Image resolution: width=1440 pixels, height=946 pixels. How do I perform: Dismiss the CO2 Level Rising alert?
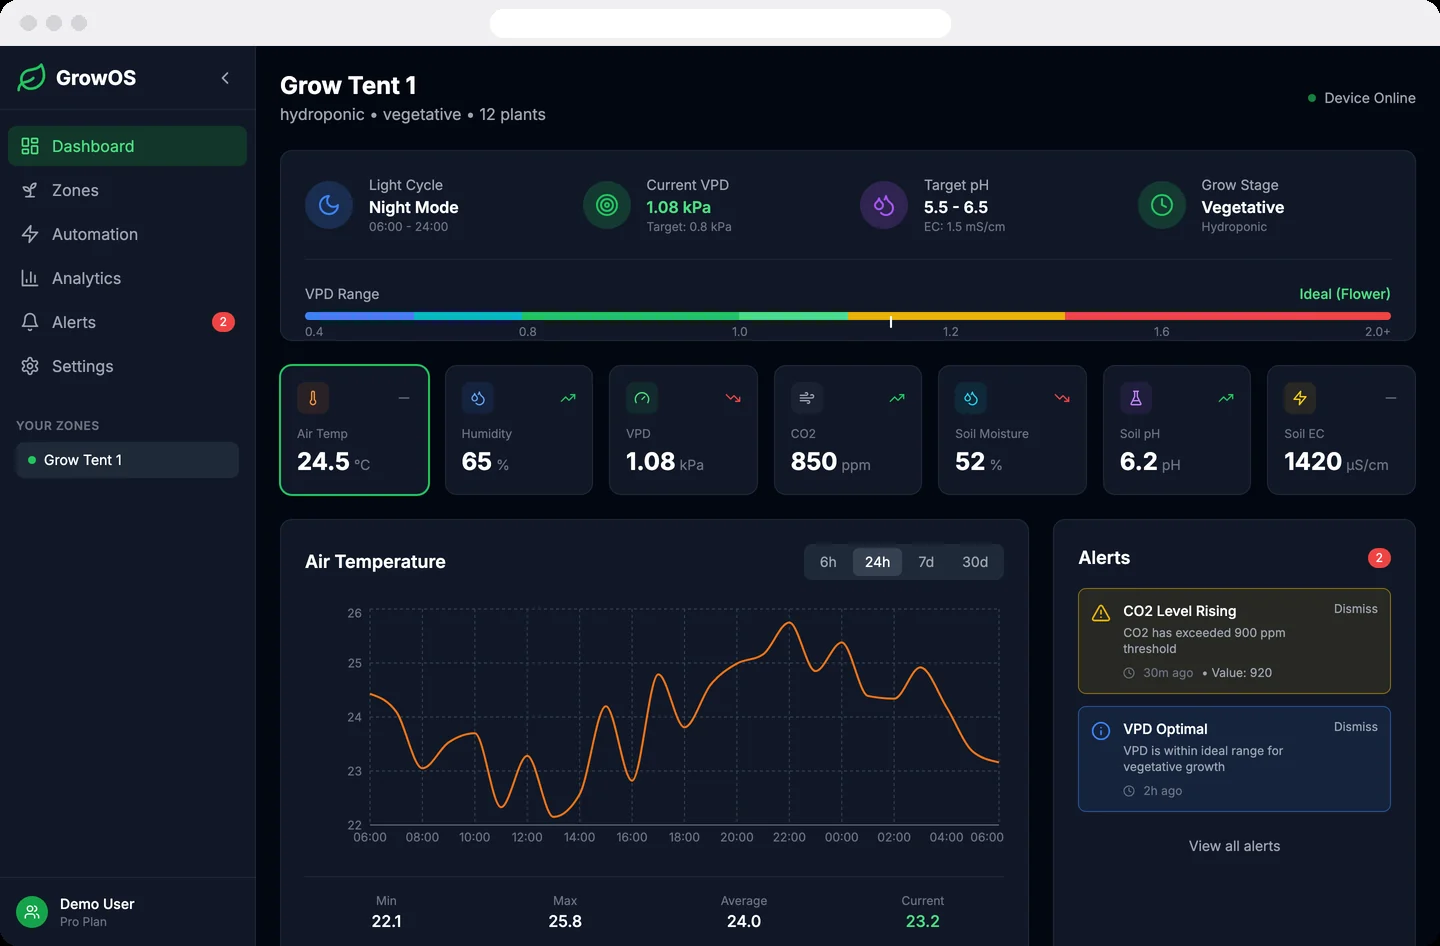click(1356, 609)
